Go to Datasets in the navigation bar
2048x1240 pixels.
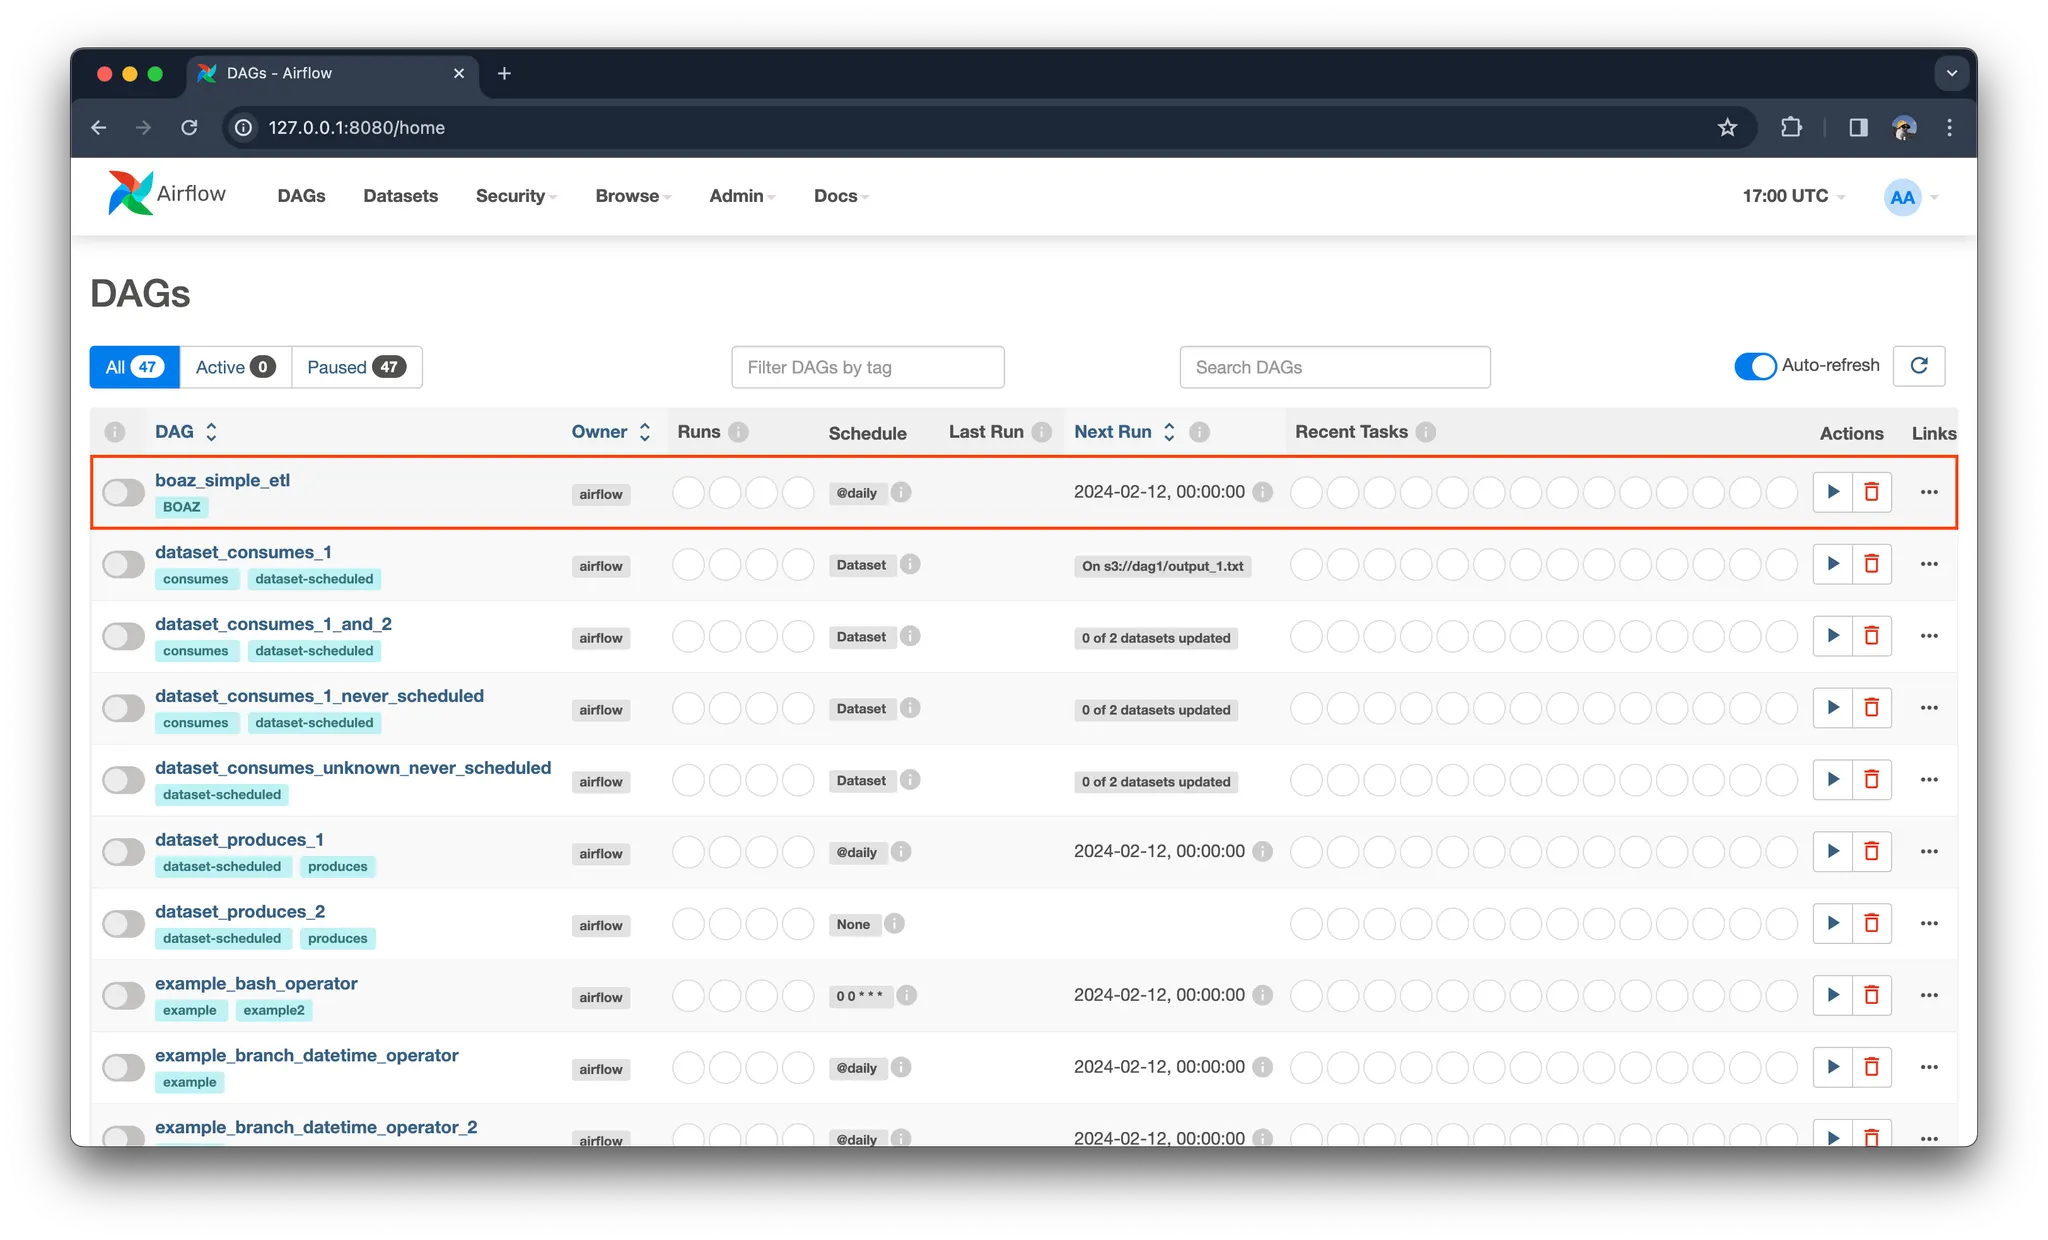pyautogui.click(x=400, y=196)
